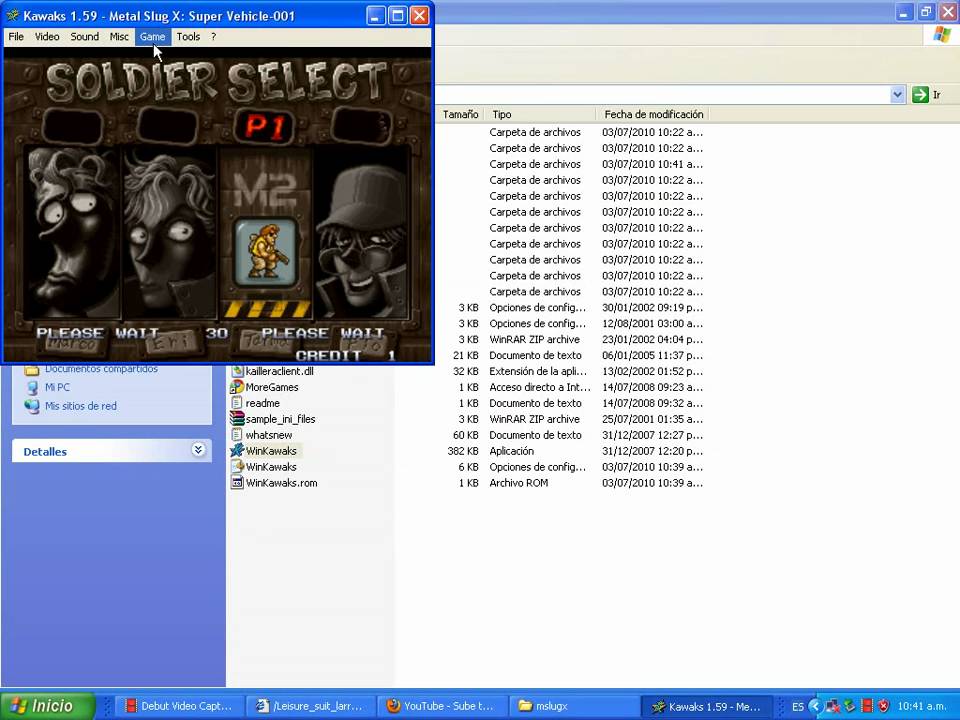This screenshot has height=720, width=960.
Task: Click the red security shield tray icon
Action: point(883,707)
